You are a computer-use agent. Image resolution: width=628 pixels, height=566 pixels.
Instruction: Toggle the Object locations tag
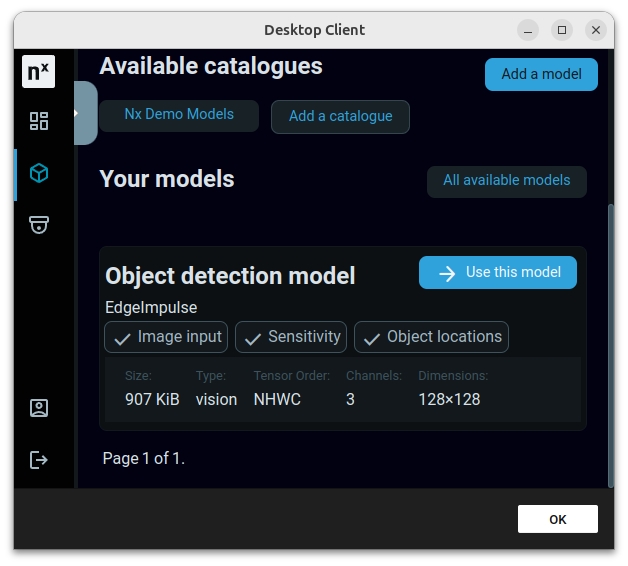click(x=431, y=337)
